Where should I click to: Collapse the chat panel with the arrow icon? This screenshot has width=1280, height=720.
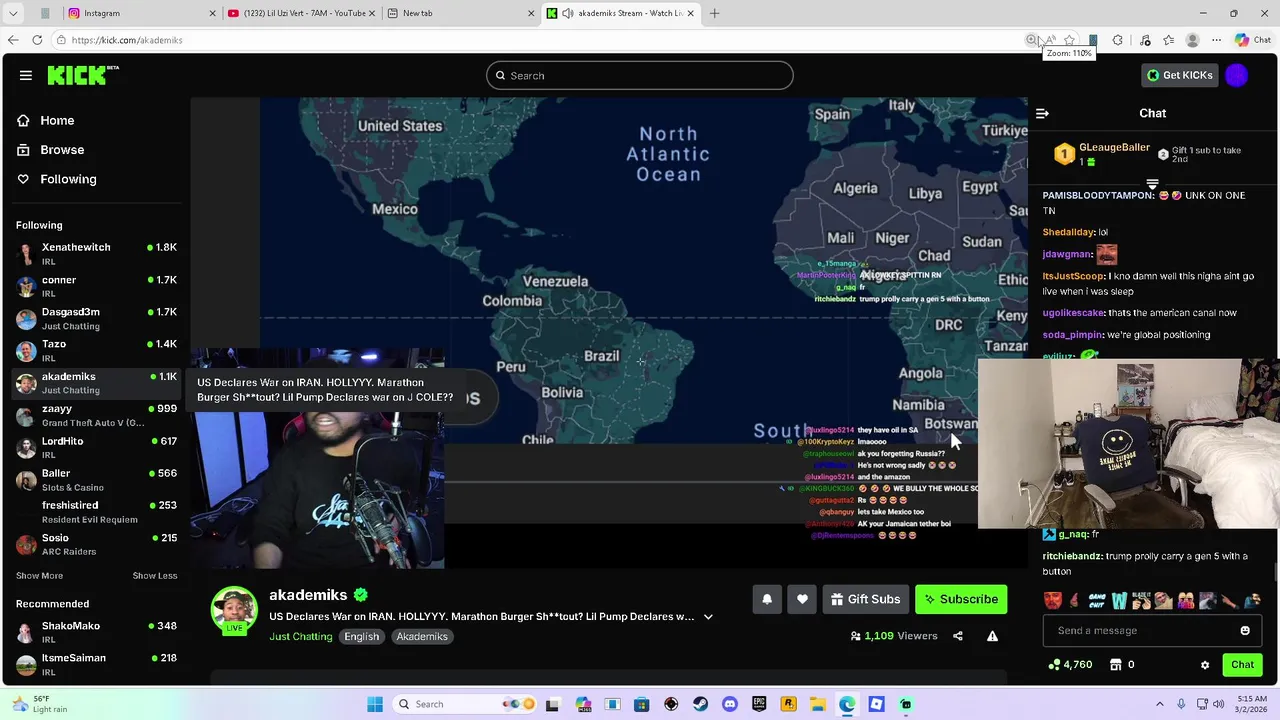click(1042, 113)
